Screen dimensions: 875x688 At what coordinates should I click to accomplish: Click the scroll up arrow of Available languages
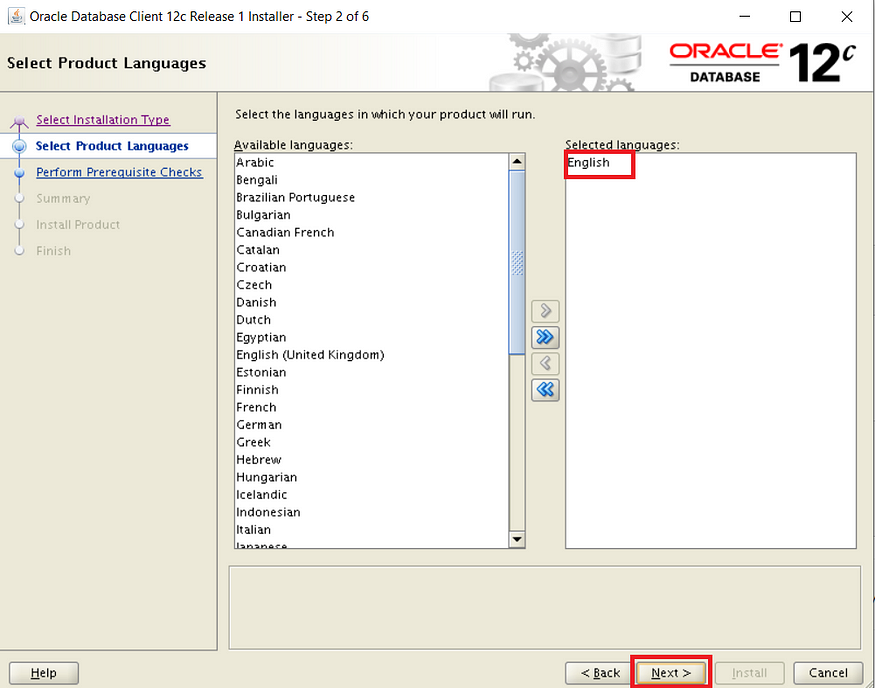tap(517, 162)
